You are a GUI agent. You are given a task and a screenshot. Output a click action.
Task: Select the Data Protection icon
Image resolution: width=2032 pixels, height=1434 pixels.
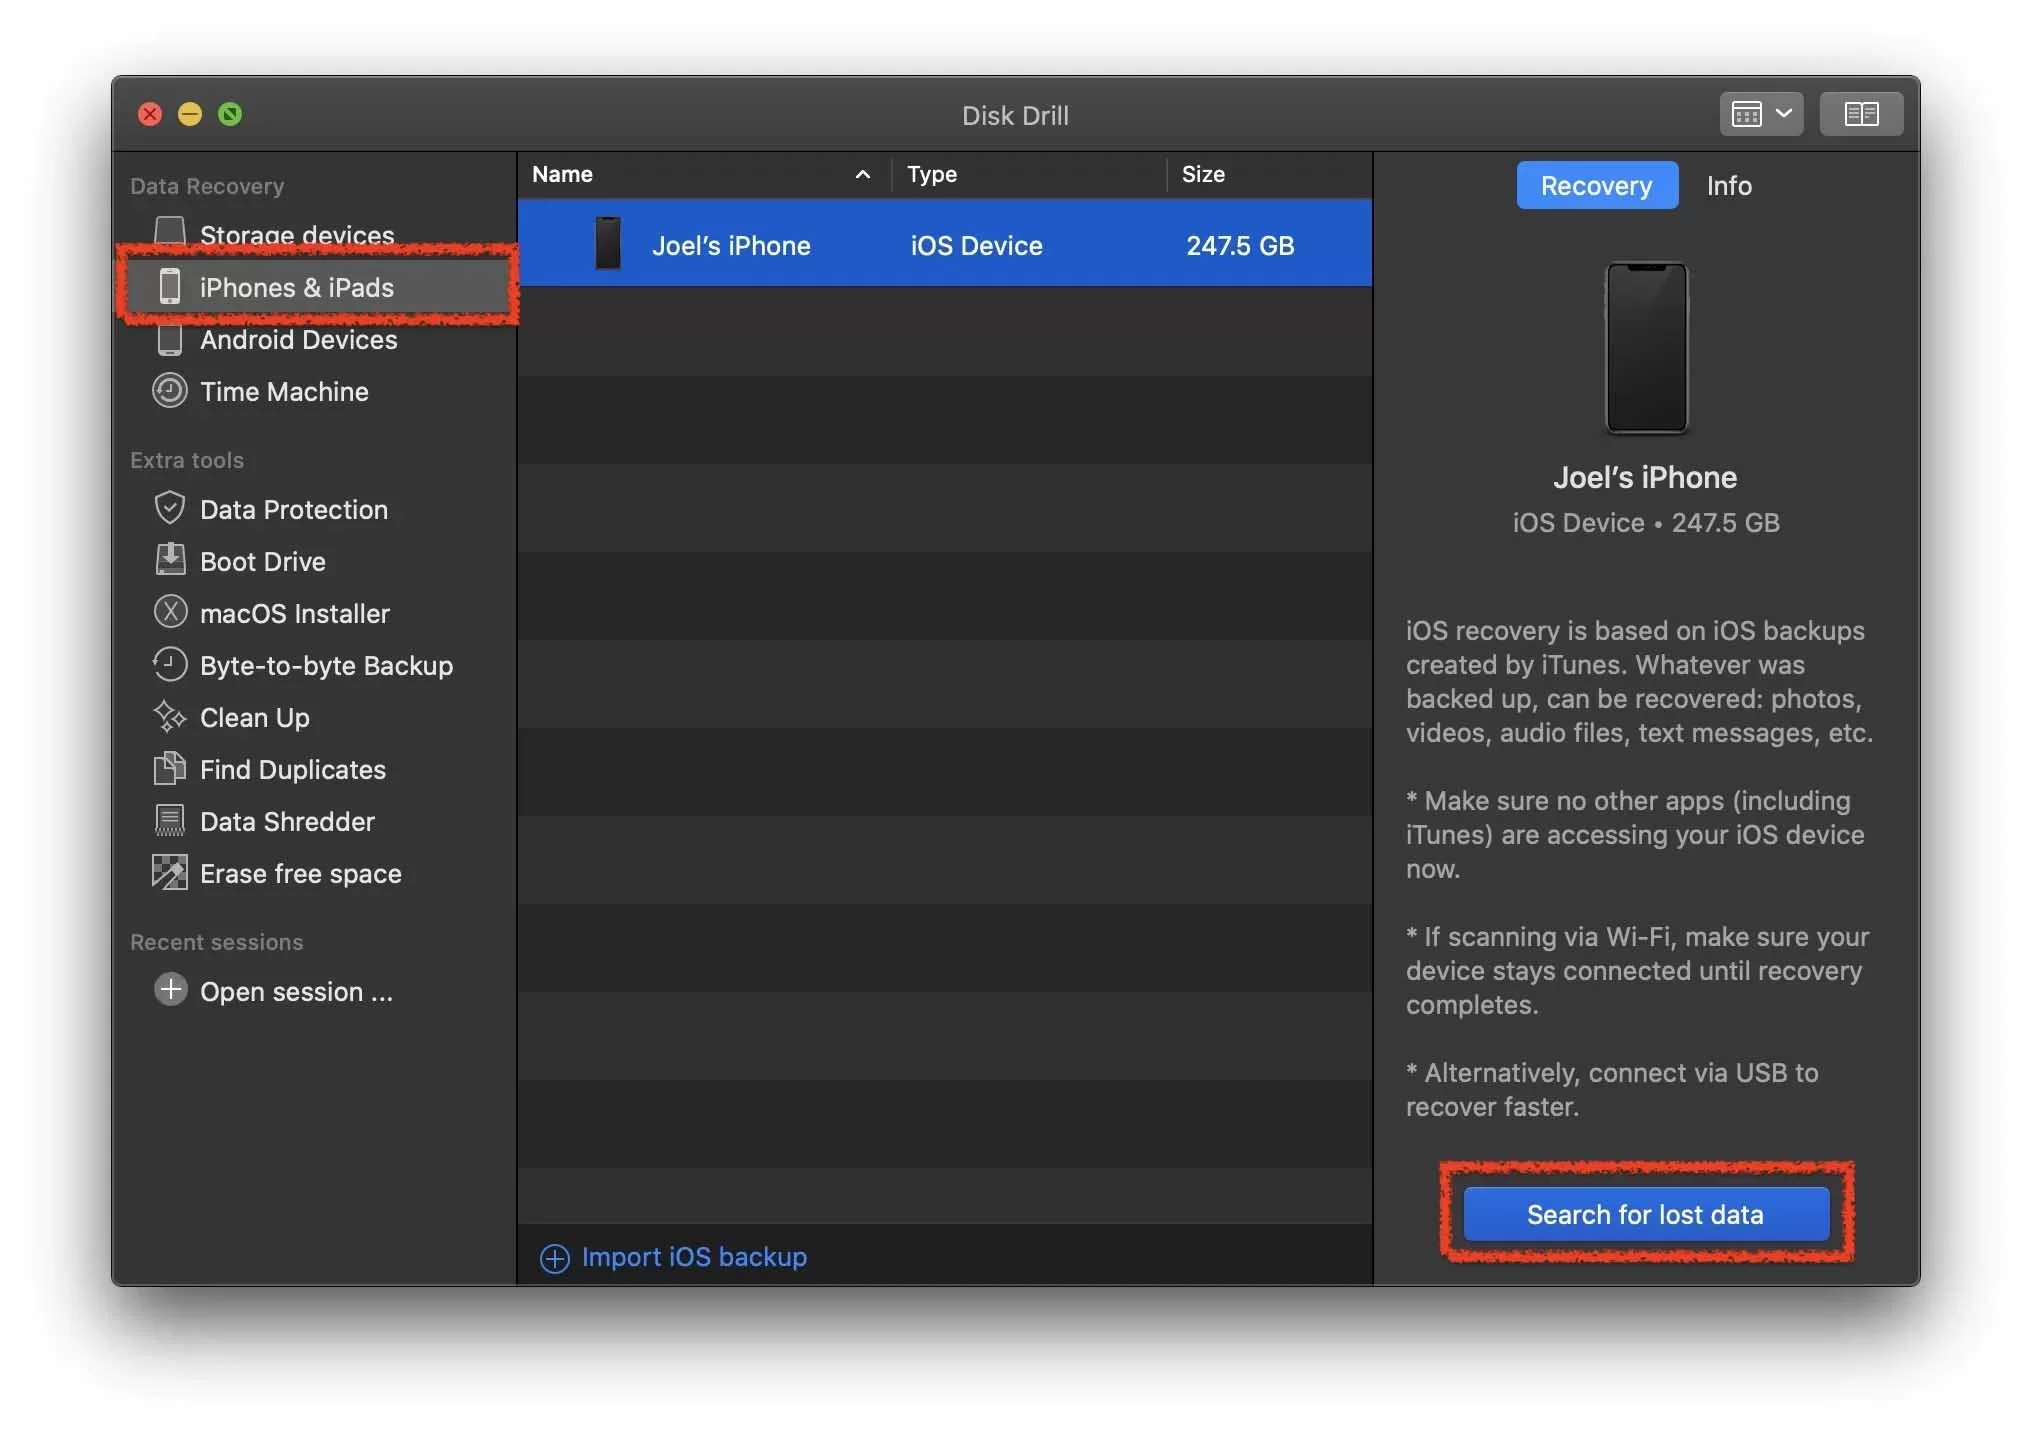coord(168,507)
